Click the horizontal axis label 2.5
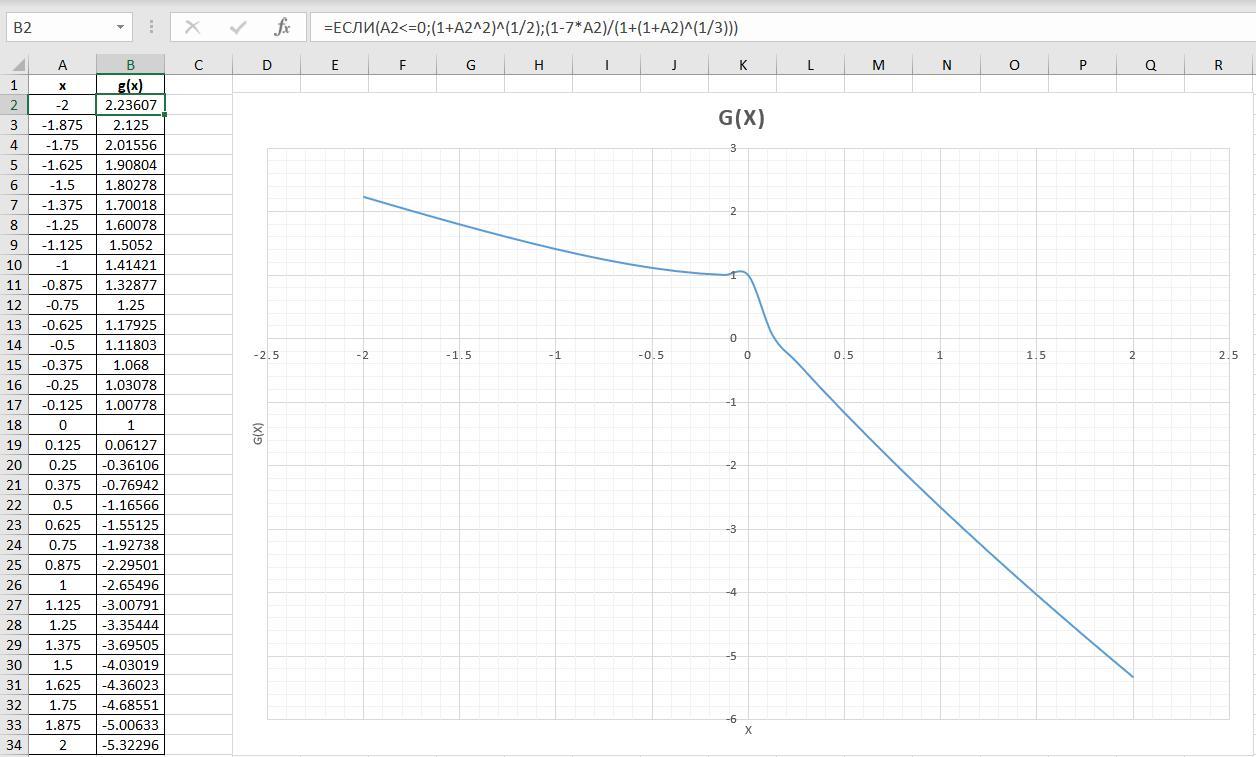Screen dimensions: 1256x757 1228,355
